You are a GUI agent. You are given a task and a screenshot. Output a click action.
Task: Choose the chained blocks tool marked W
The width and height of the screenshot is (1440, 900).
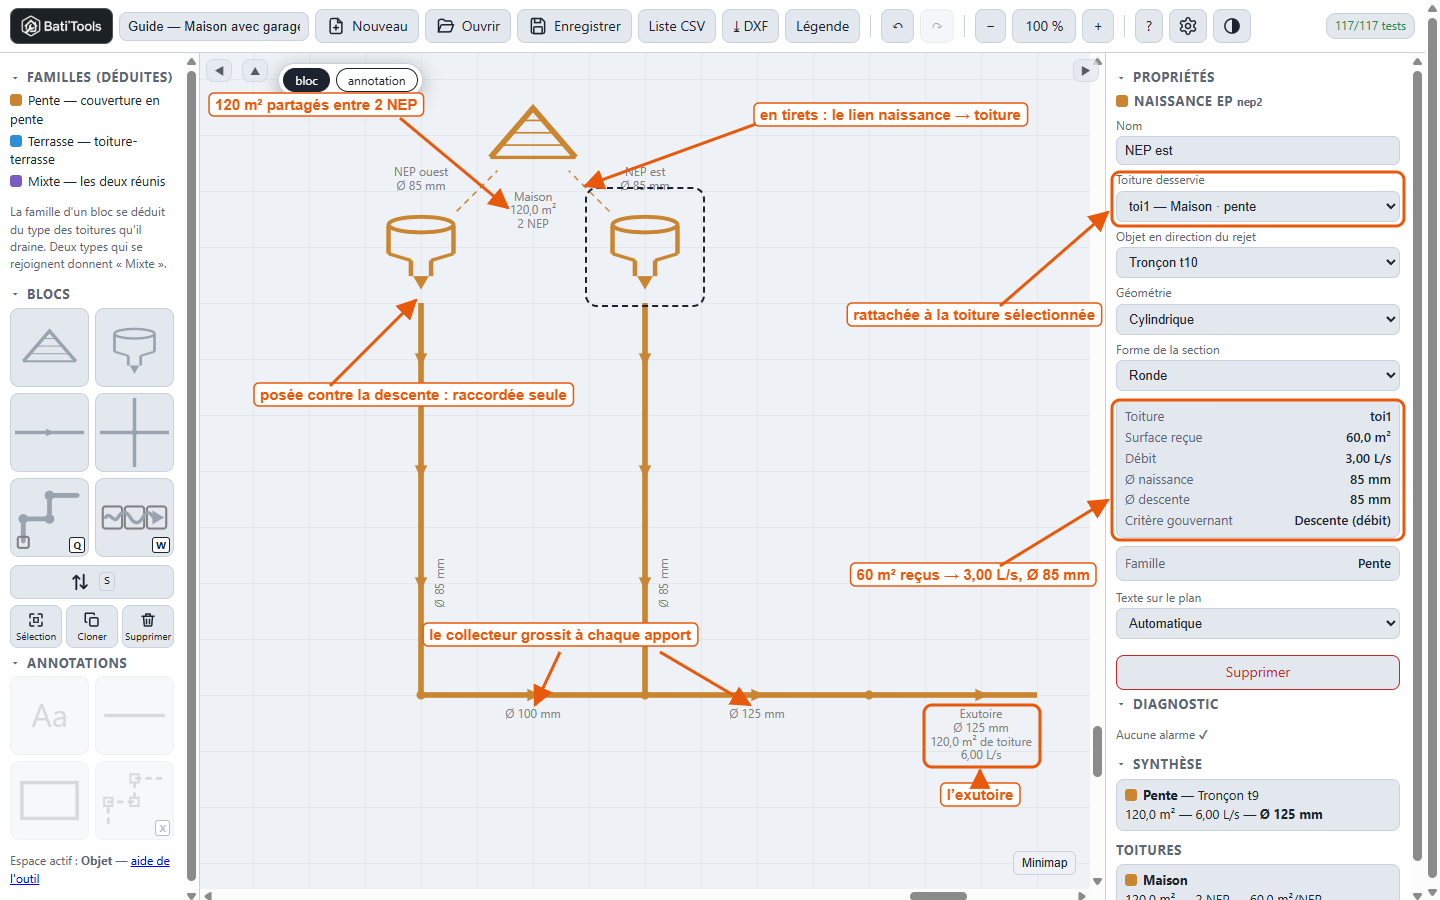point(134,517)
